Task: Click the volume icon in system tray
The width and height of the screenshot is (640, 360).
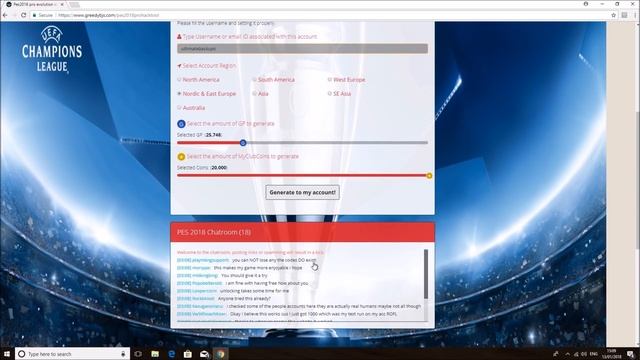Action: pyautogui.click(x=584, y=354)
